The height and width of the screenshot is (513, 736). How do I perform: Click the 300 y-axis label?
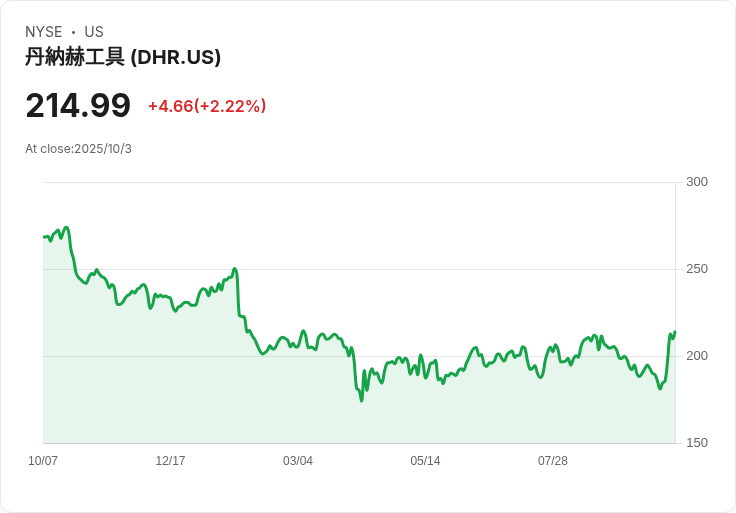point(697,182)
